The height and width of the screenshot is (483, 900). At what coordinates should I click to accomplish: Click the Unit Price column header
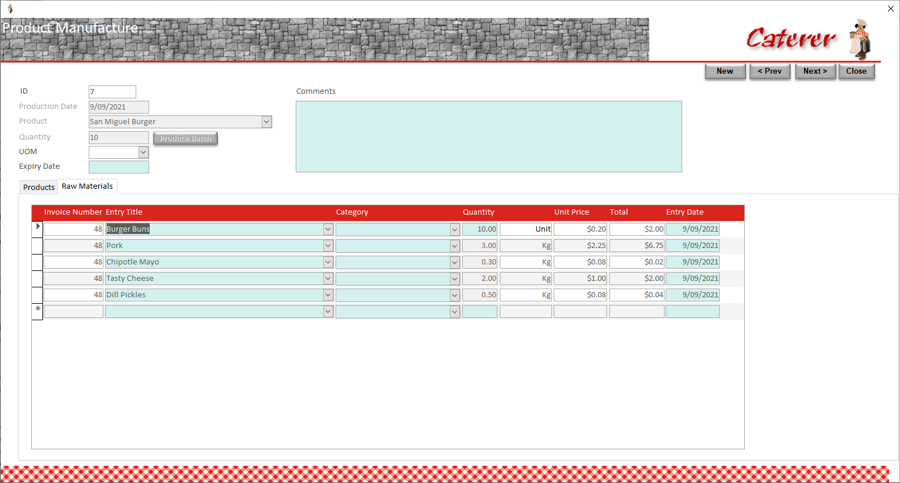pos(571,212)
